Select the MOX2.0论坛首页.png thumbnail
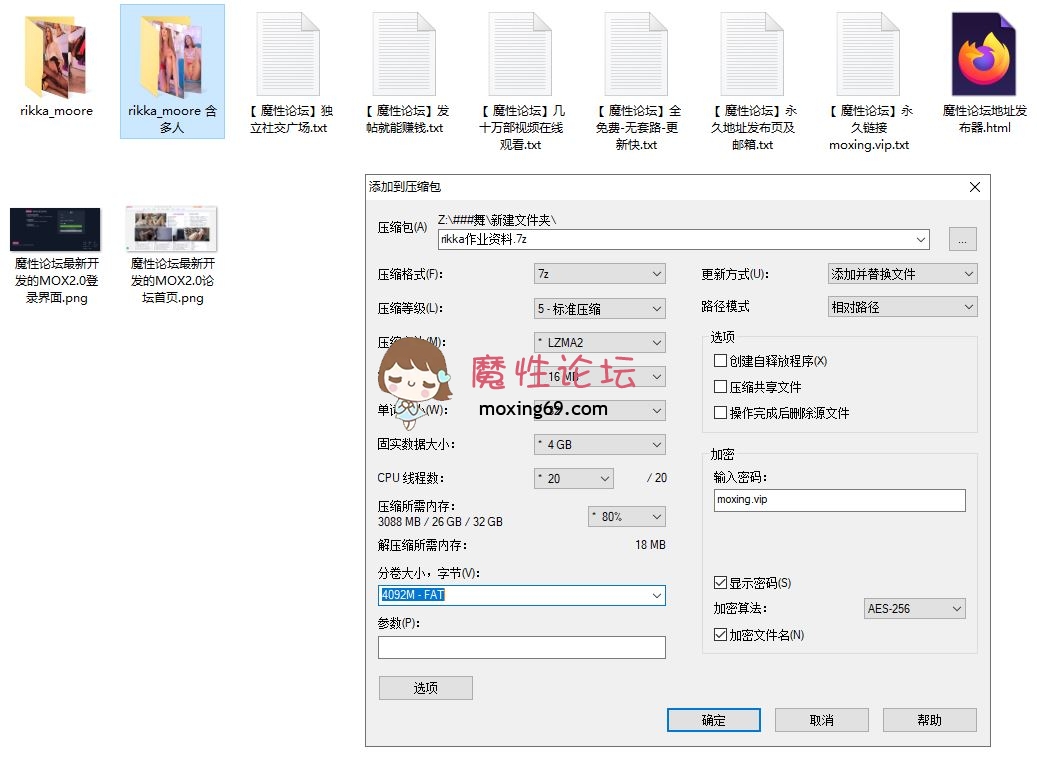Viewport: 1037px width, 771px height. pos(172,229)
